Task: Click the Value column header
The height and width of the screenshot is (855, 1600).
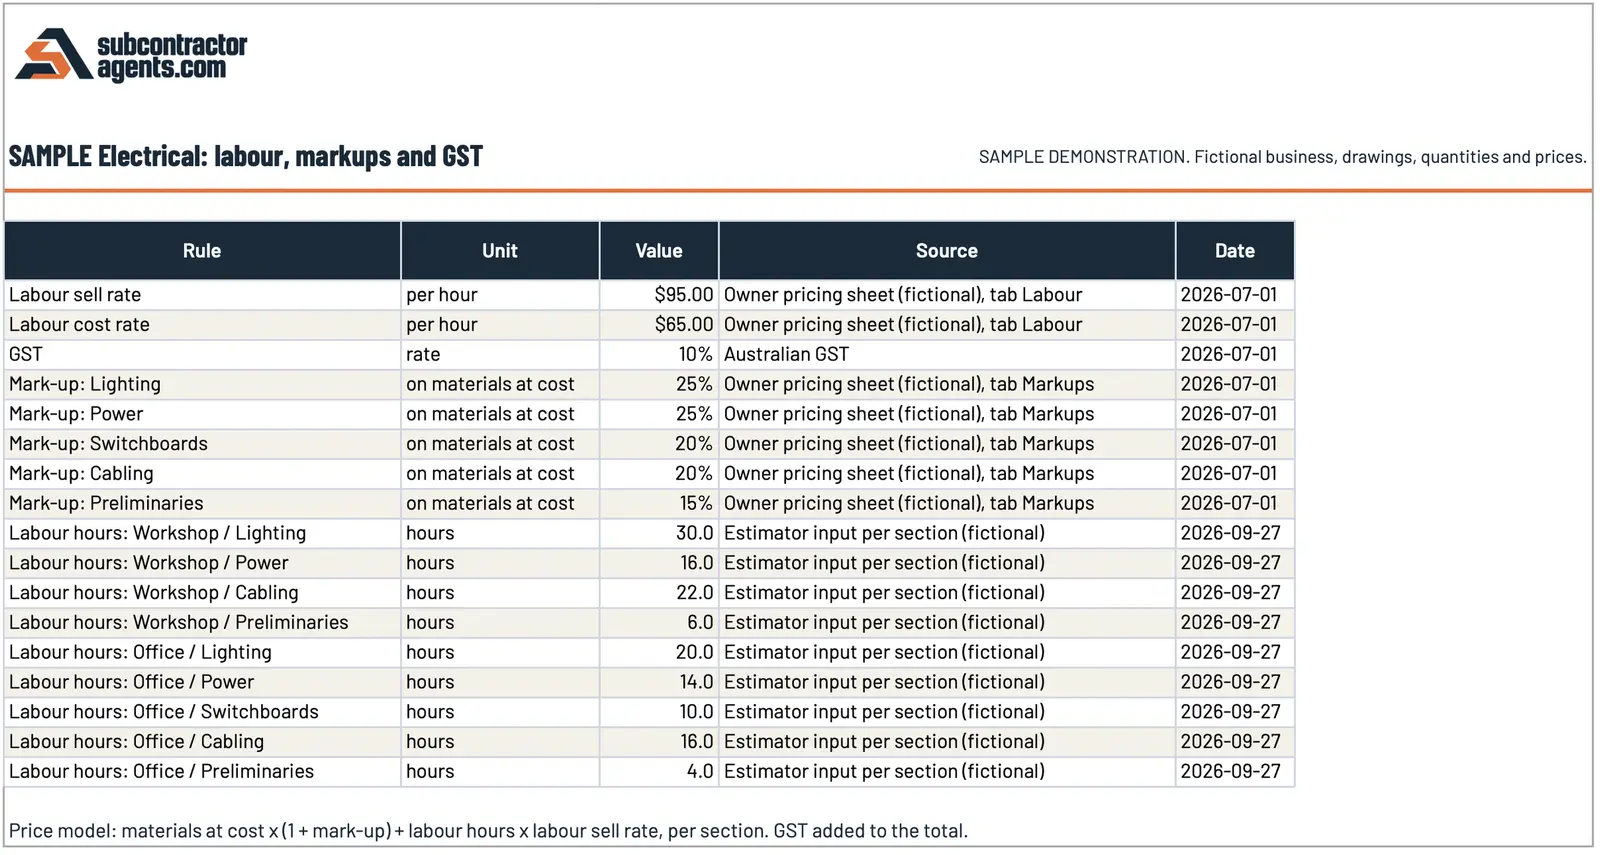Action: [x=659, y=251]
